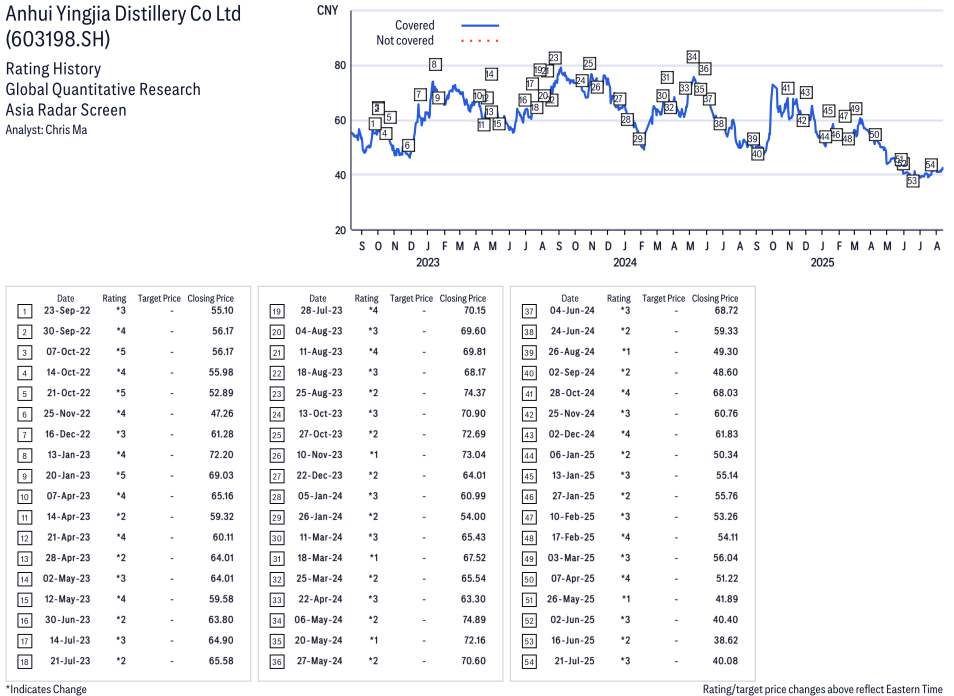Select marker 25 on the price chart

coord(588,63)
